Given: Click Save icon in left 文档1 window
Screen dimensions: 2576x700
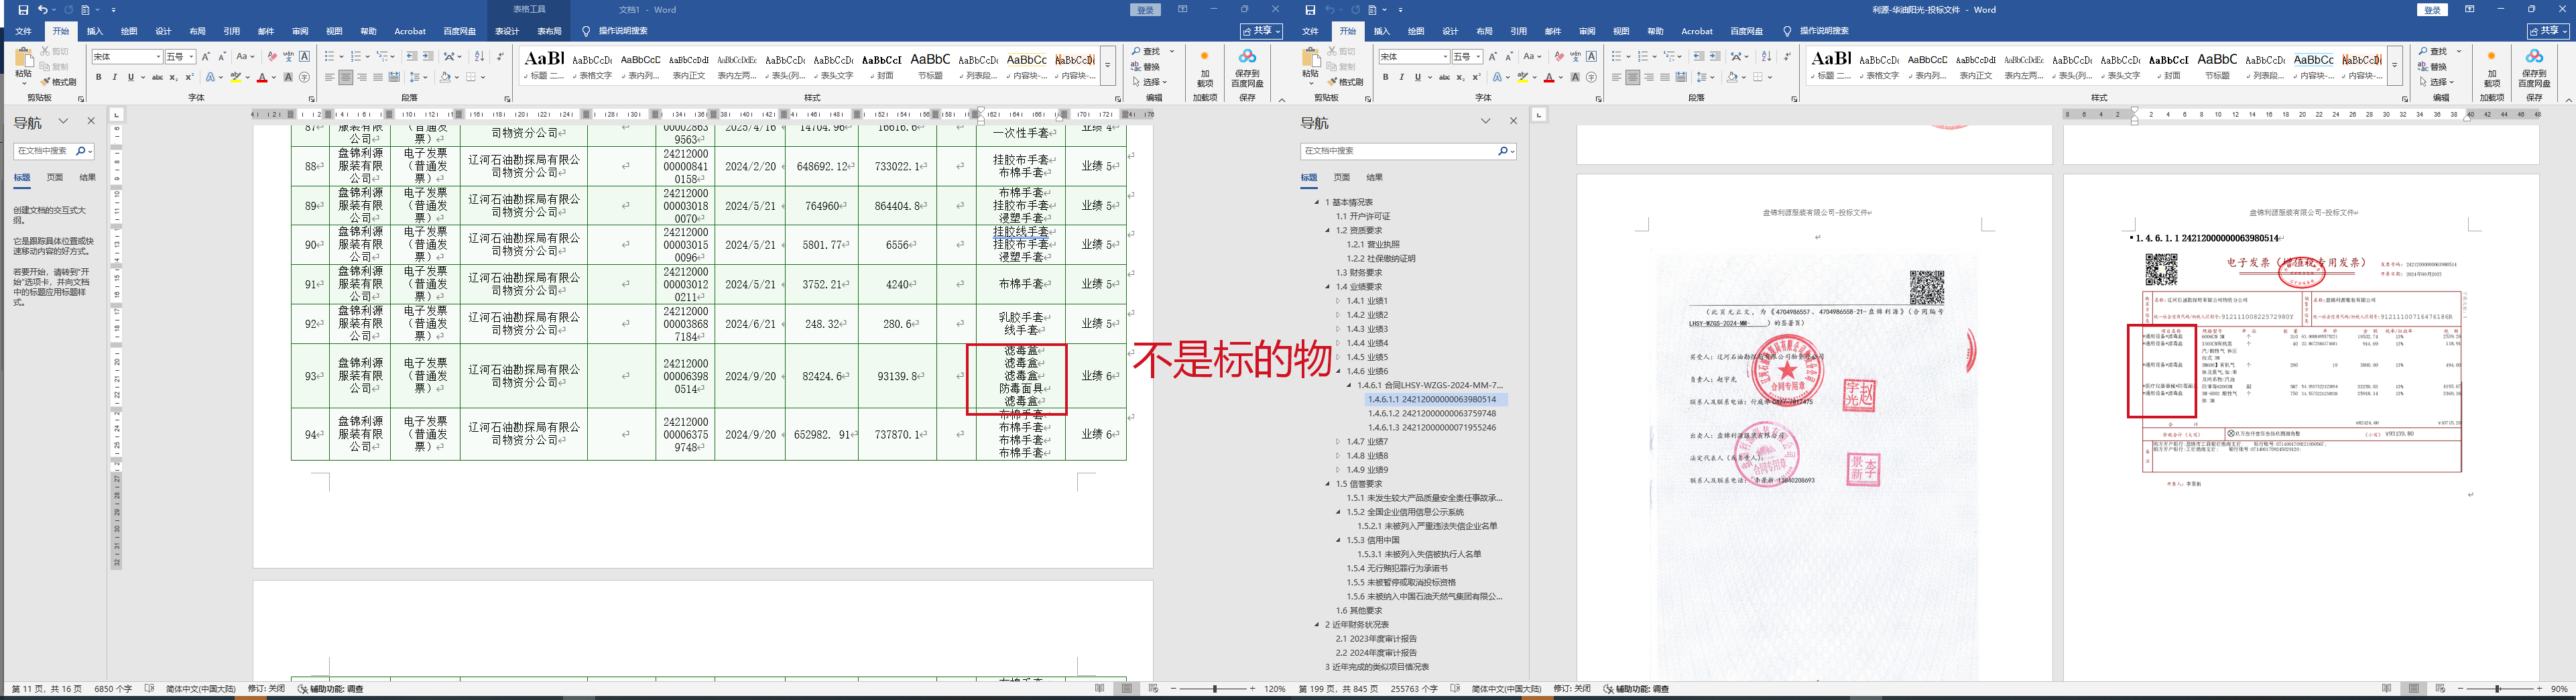Looking at the screenshot, I should pyautogui.click(x=23, y=10).
